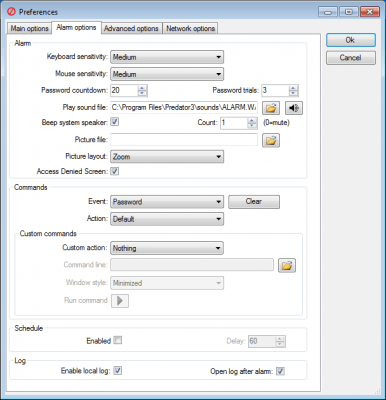386x400 pixels.
Task: Click the Password countdown field
Action: click(x=124, y=90)
